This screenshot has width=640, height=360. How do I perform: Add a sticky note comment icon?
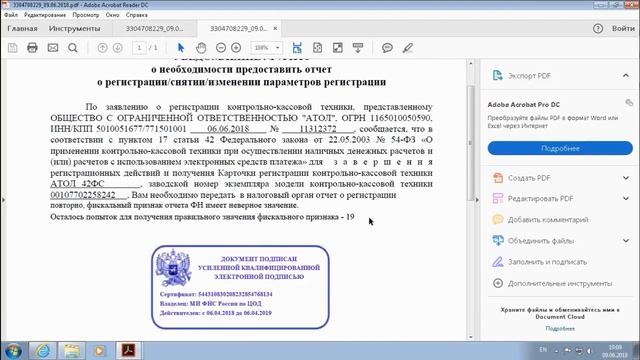[387, 48]
